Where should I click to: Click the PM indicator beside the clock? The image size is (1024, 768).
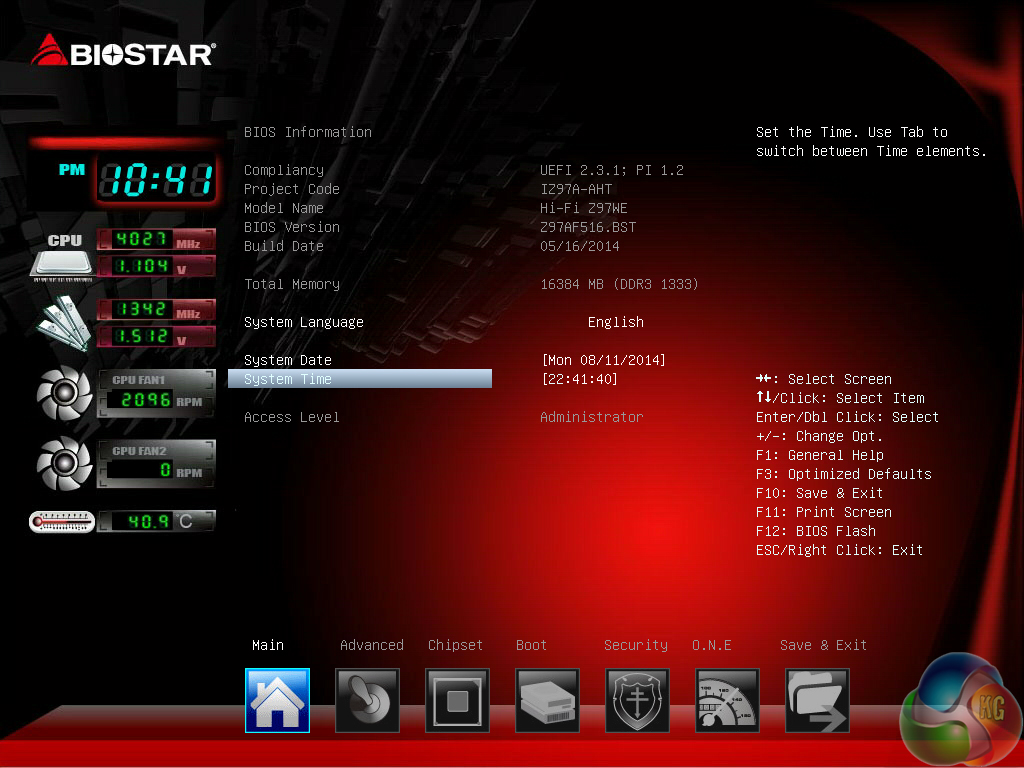pos(72,170)
